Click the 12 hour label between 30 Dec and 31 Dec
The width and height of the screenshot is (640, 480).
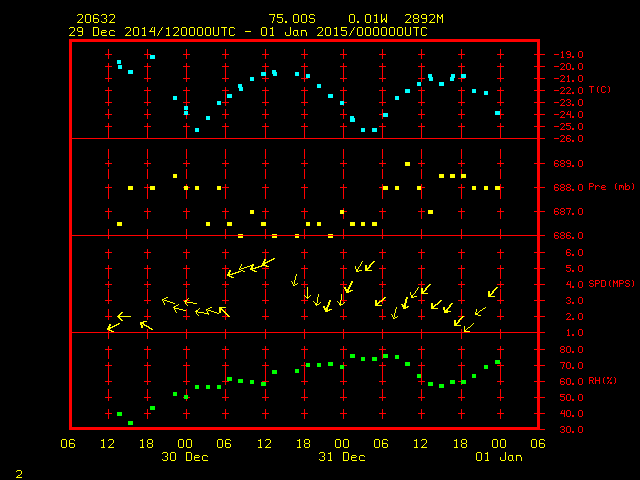[x=264, y=444]
